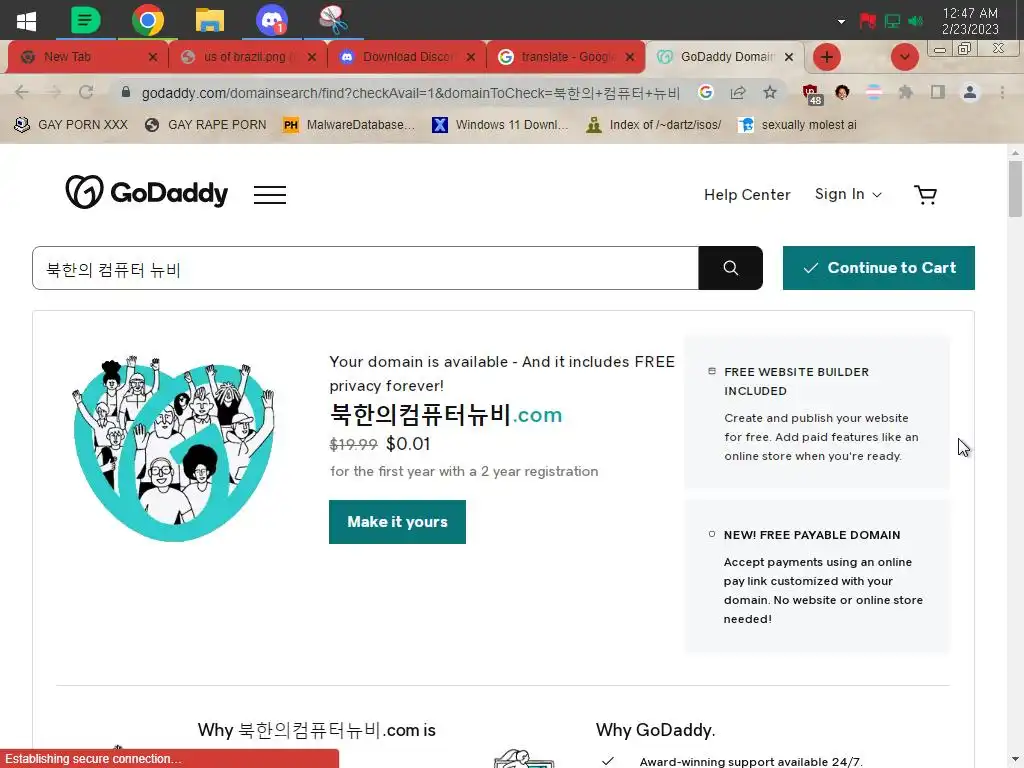Click the FREE WEBSITE BUILDER INCLUDED heading
Viewport: 1024px width, 768px height.
click(x=796, y=381)
